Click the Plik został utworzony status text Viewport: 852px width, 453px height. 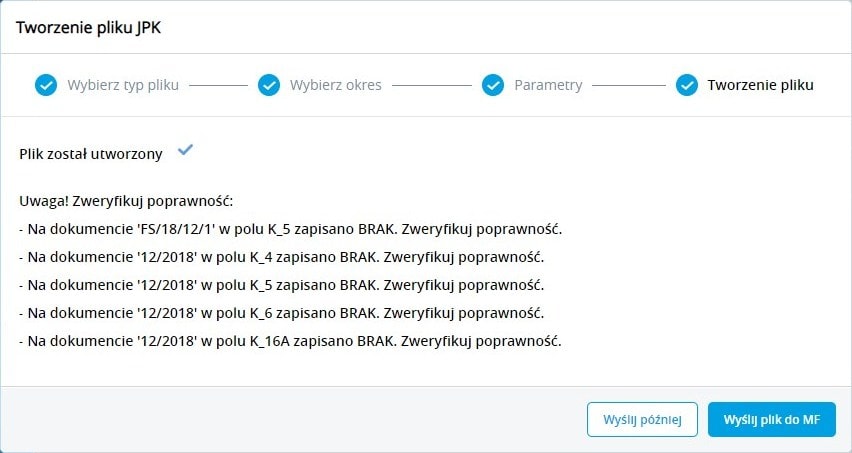[x=91, y=155]
